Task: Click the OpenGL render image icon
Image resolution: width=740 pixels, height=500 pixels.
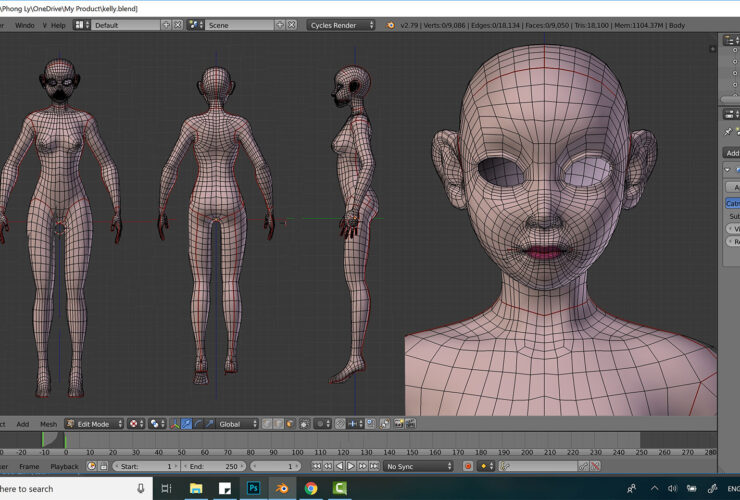Action: (399, 424)
